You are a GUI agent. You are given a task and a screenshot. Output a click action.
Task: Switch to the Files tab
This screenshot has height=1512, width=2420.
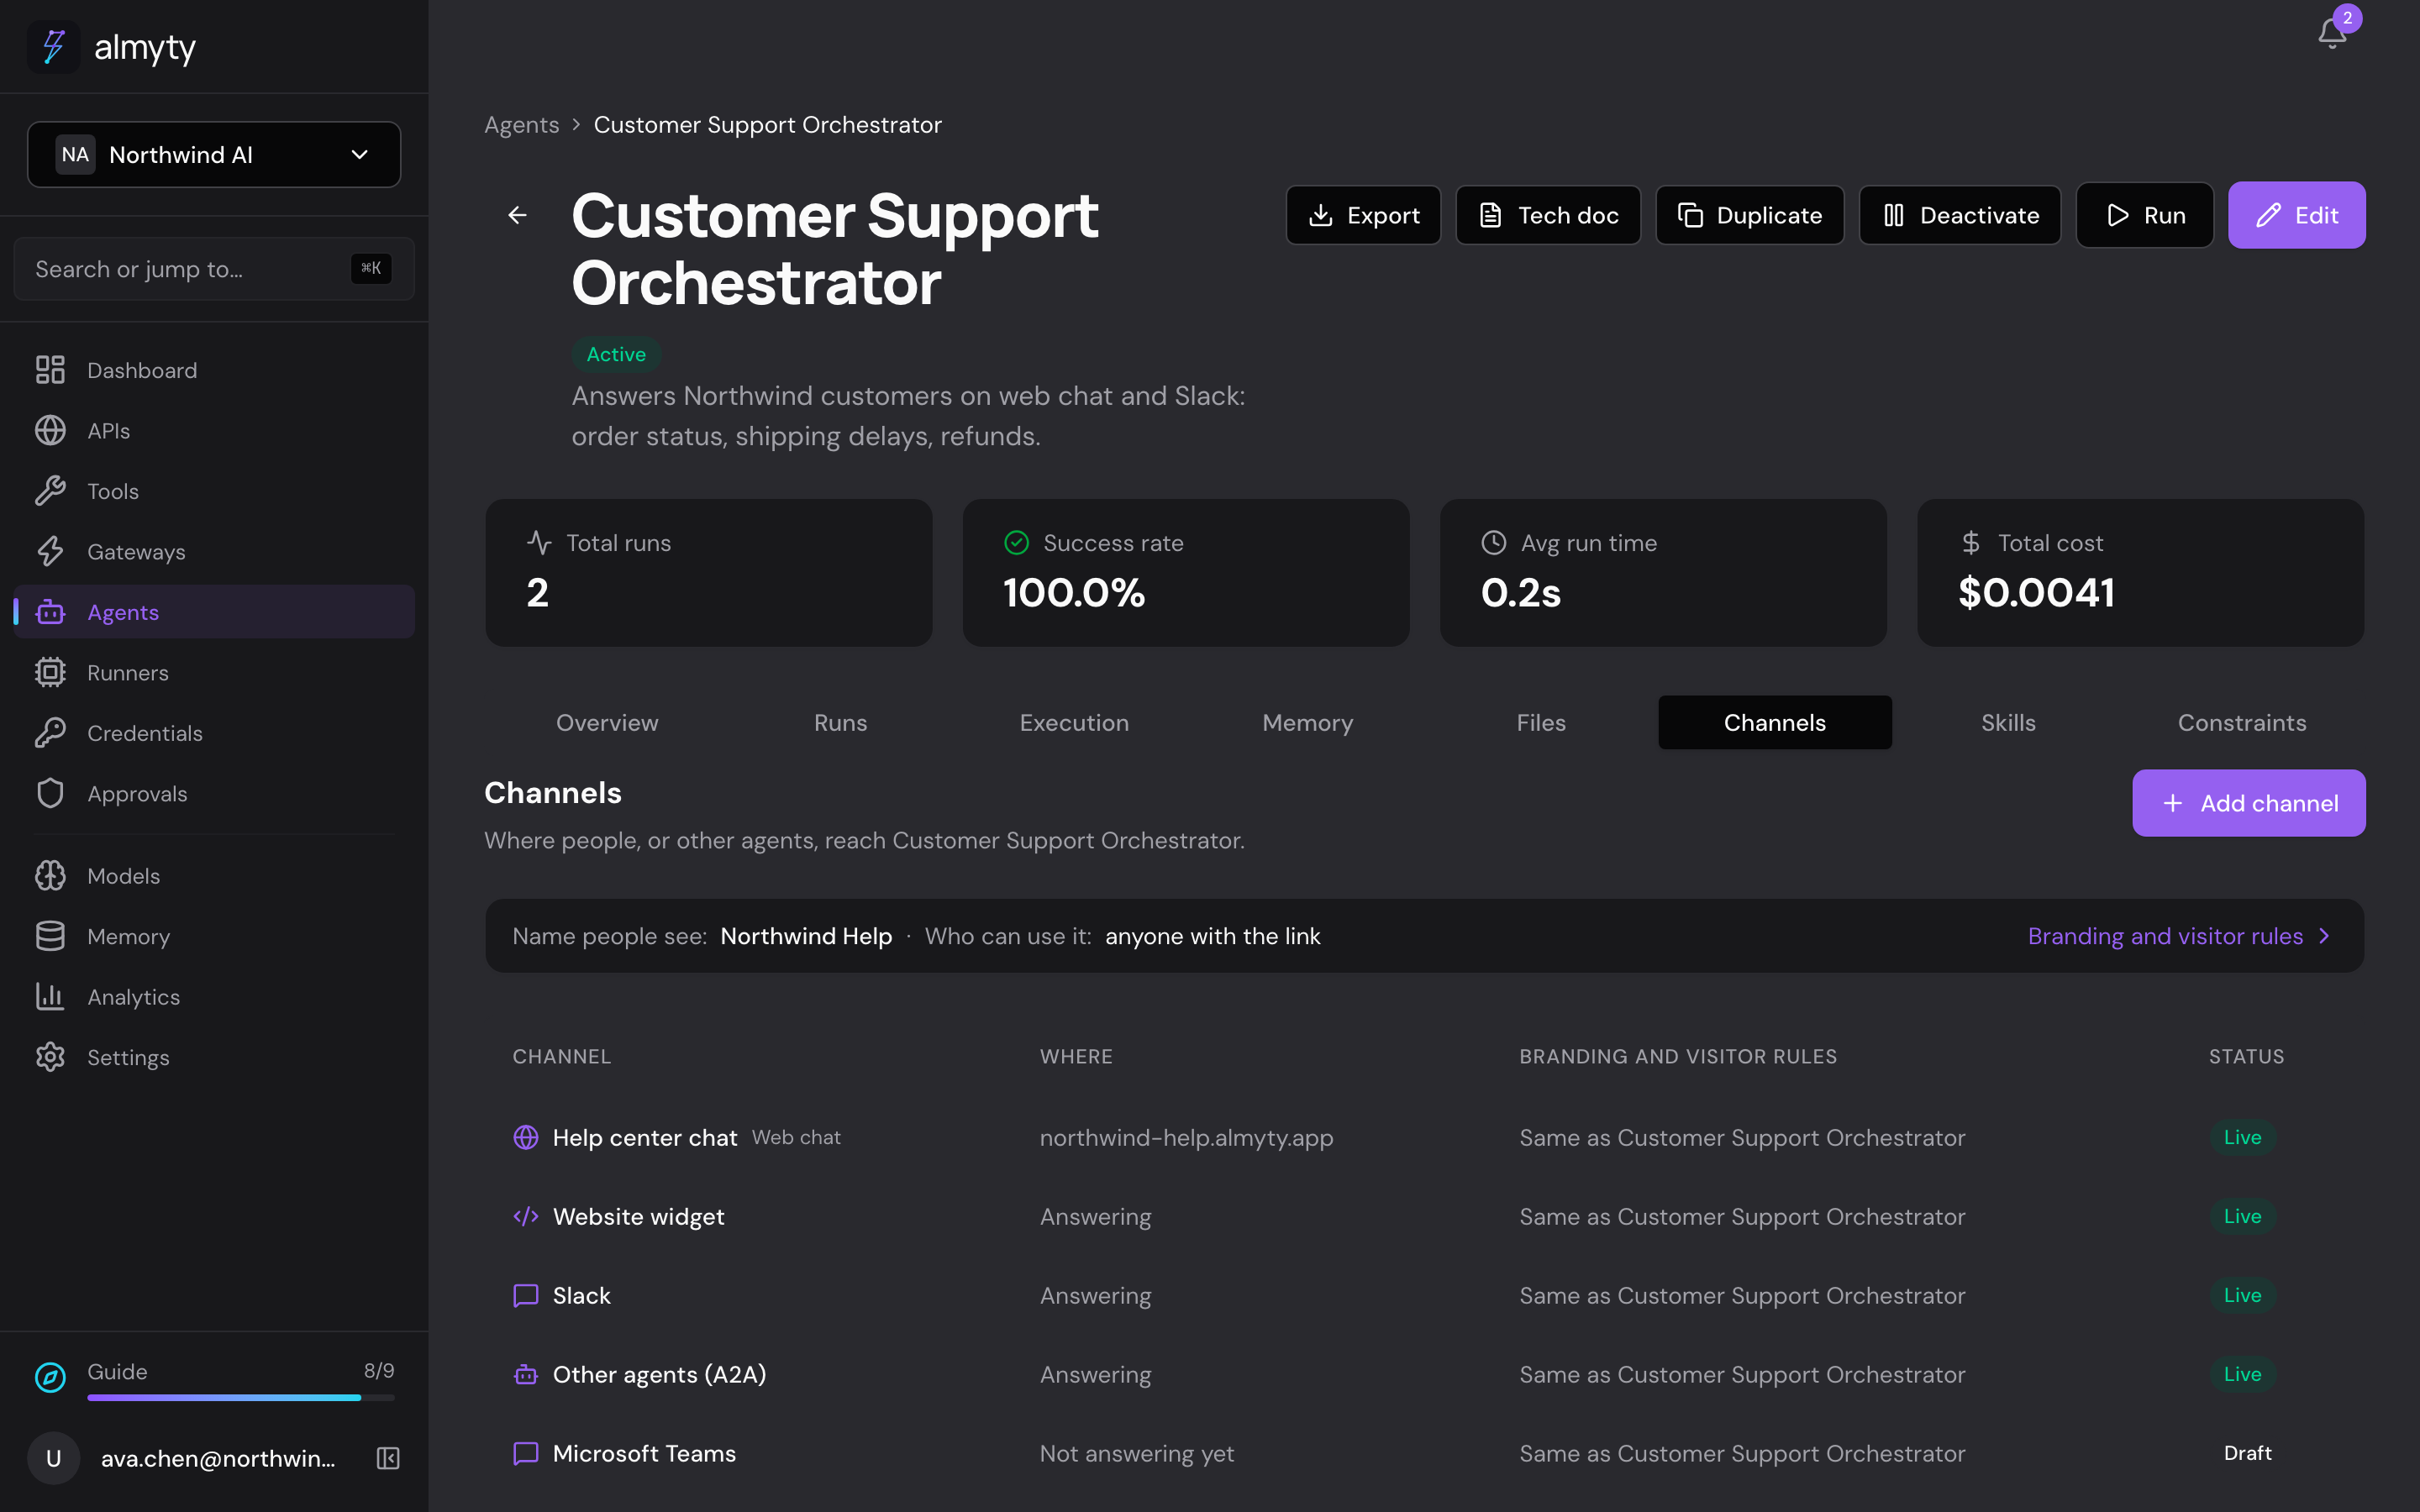click(x=1541, y=722)
